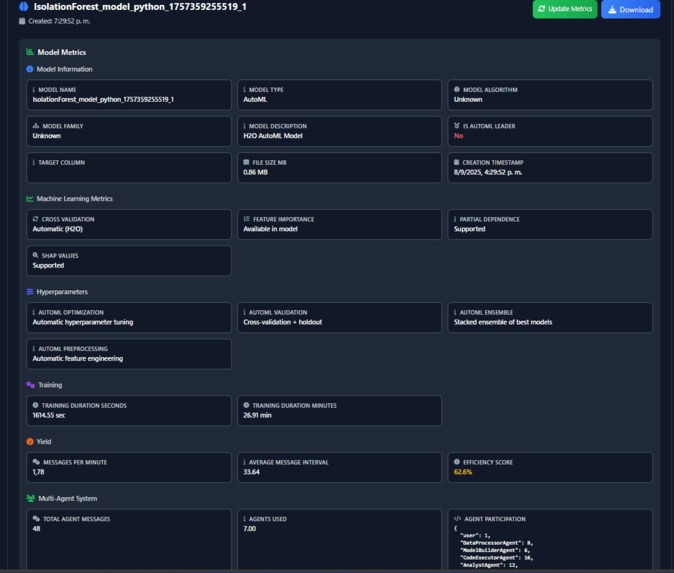Image resolution: width=674 pixels, height=573 pixels.
Task: Click the Model Metrics chart icon
Action: [x=30, y=52]
